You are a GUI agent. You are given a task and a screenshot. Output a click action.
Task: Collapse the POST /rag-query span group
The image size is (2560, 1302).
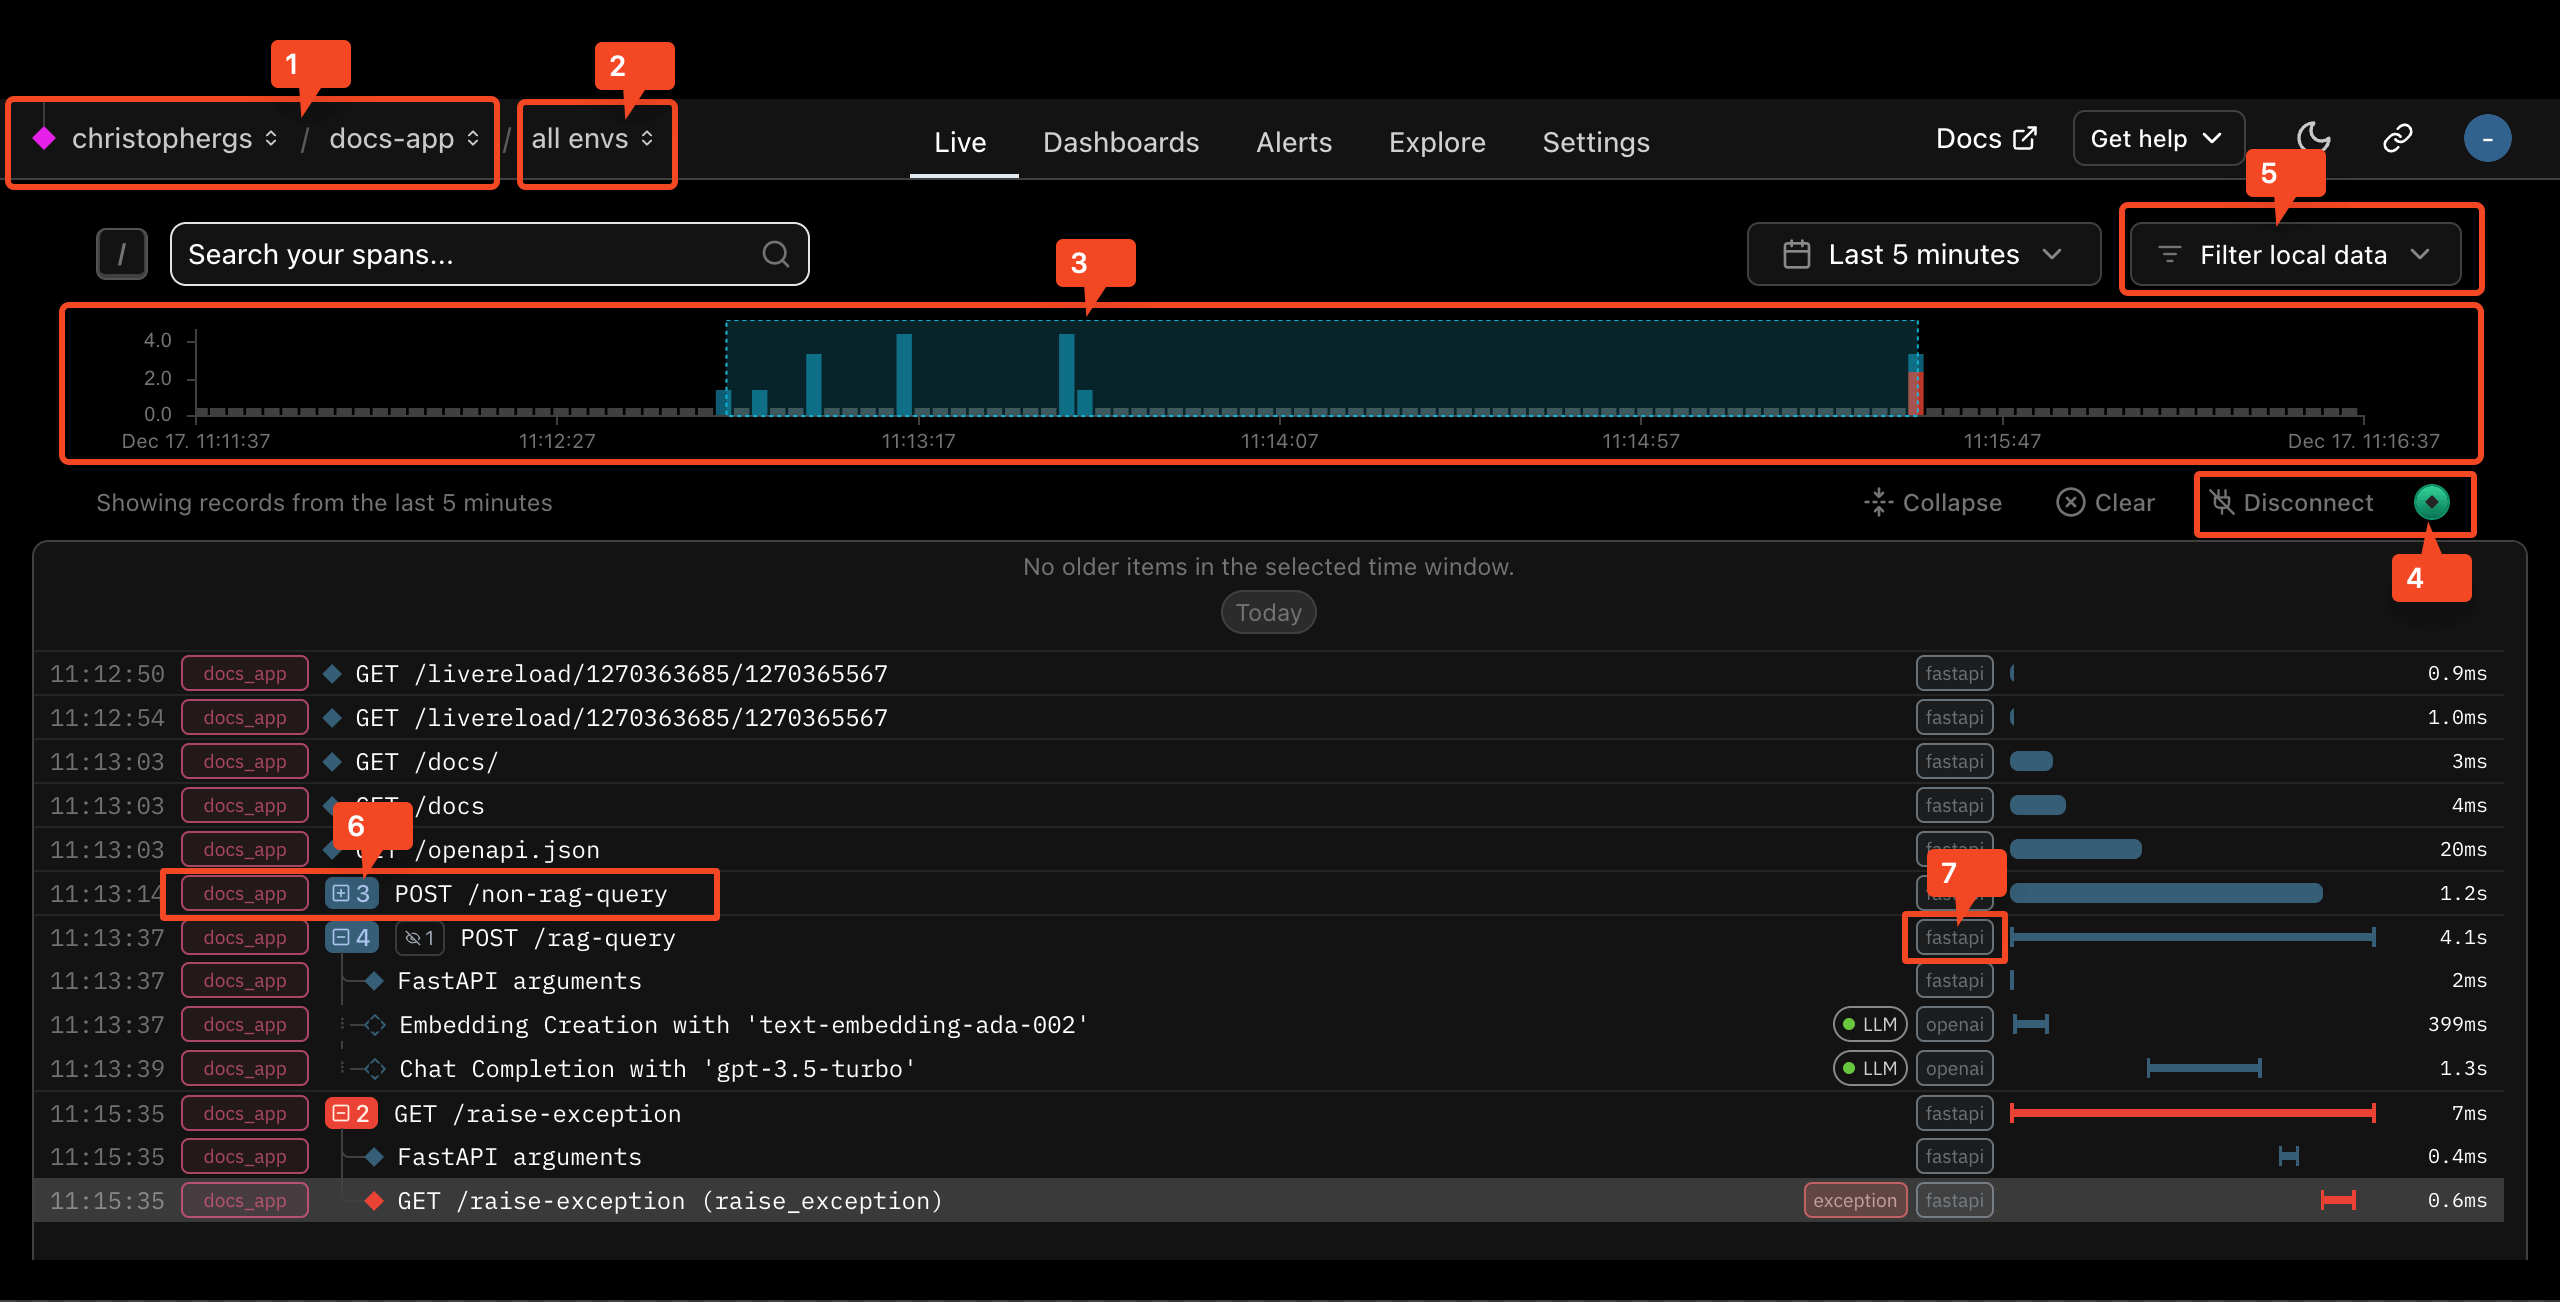click(x=351, y=938)
